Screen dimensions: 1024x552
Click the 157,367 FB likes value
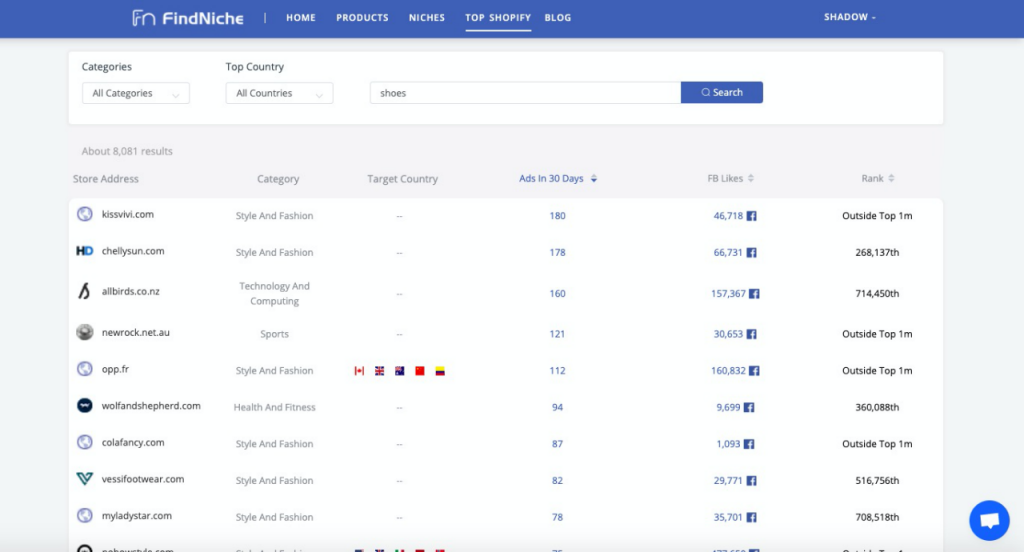pos(728,293)
